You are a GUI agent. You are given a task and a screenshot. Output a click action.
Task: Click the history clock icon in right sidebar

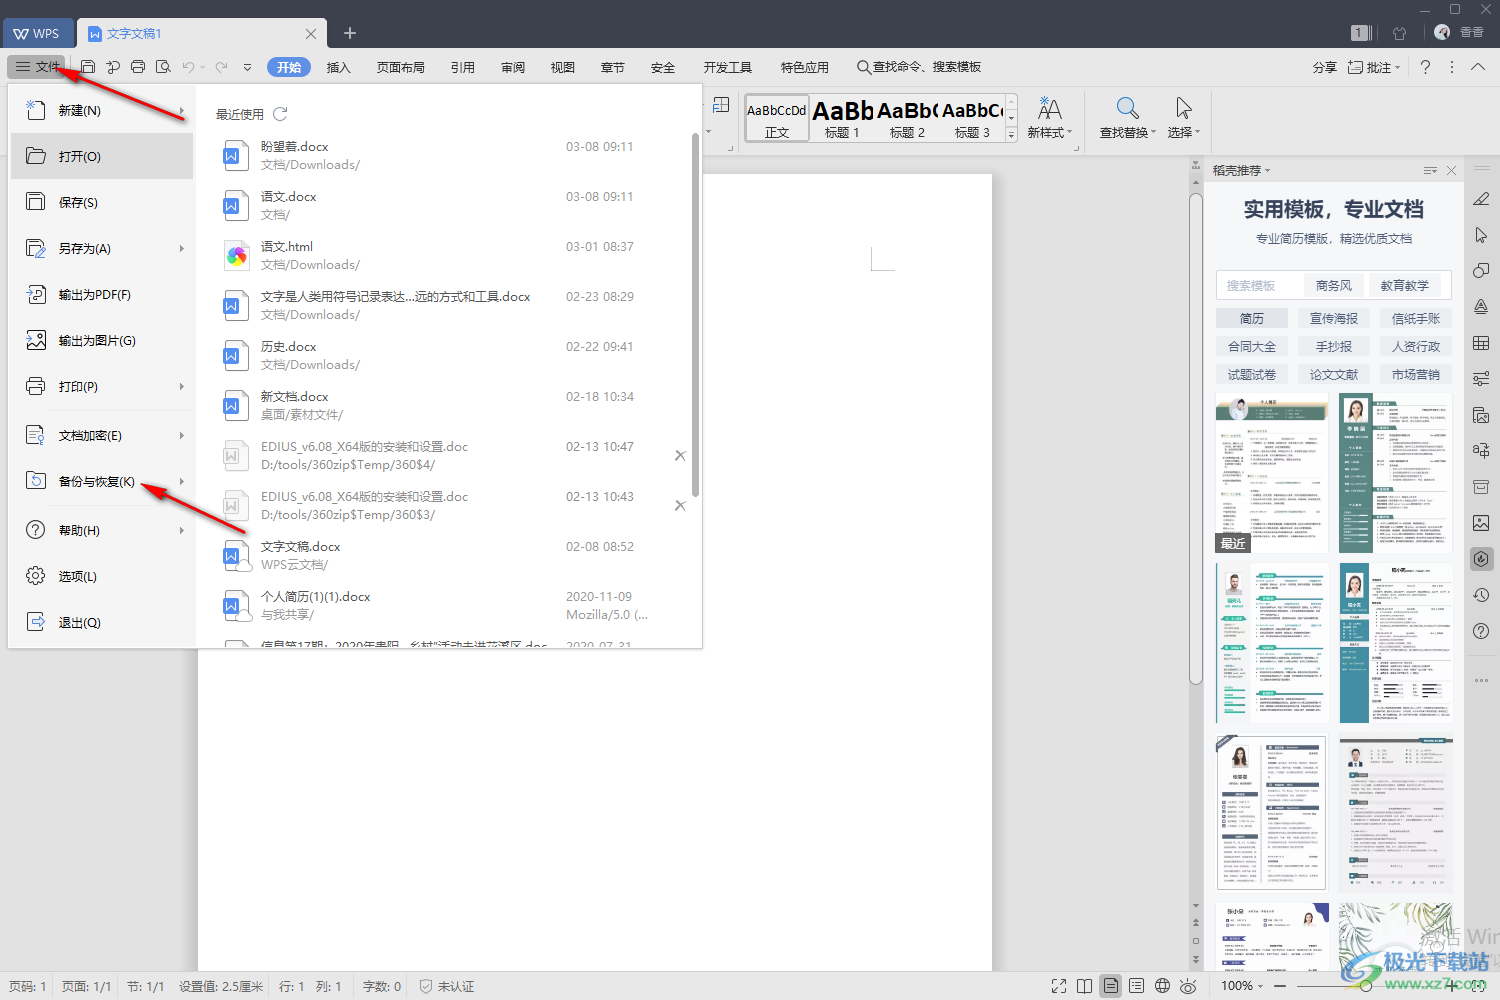pos(1481,595)
